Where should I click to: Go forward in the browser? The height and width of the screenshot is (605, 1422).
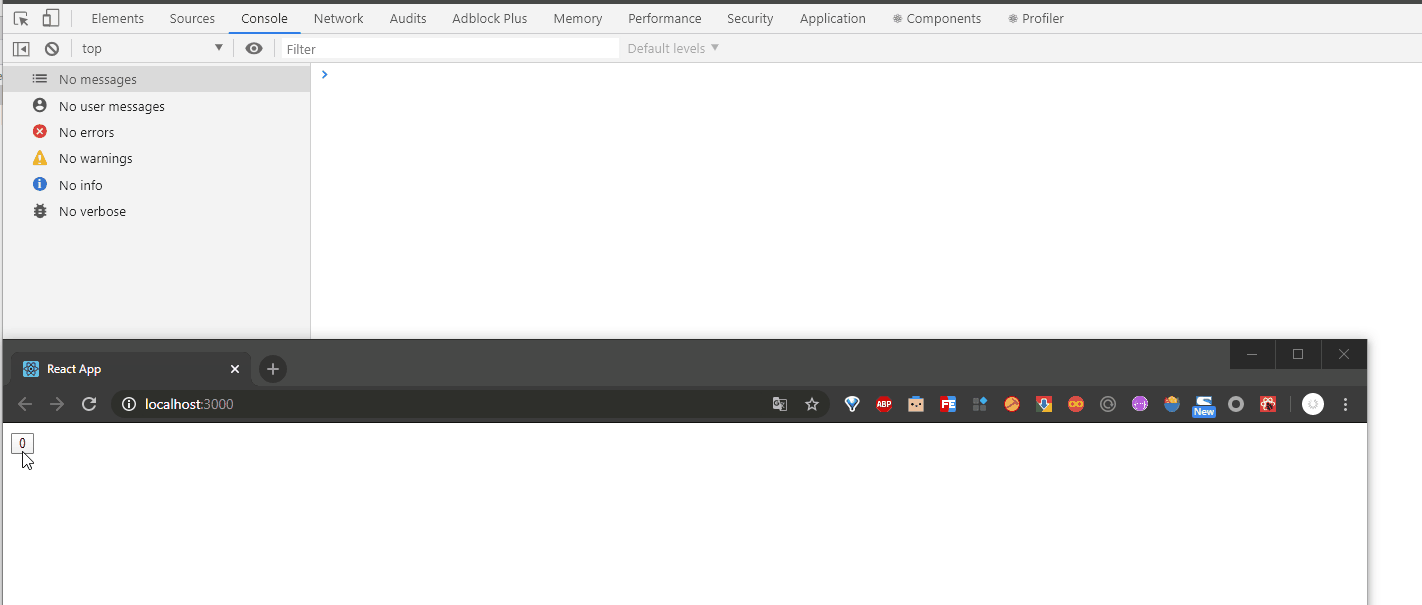58,404
